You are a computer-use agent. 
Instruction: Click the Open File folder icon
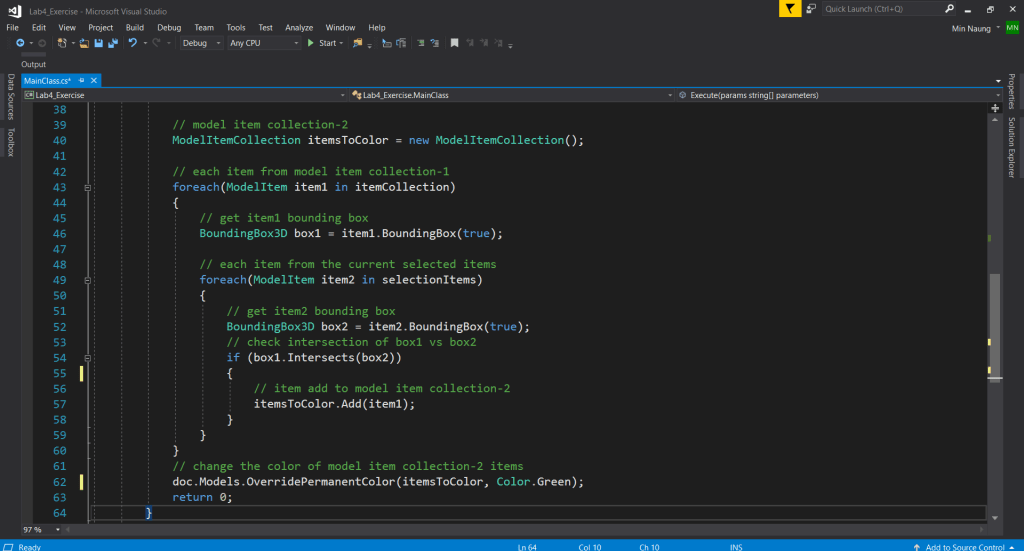(85, 44)
